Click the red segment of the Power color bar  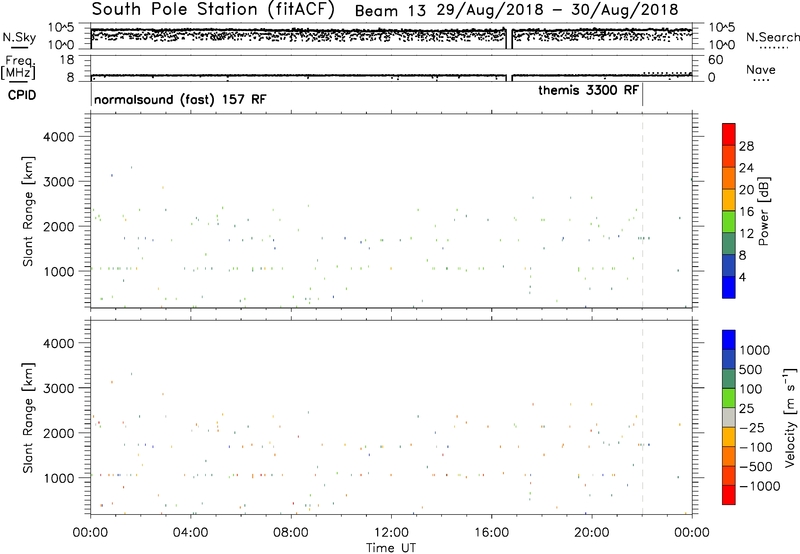729,135
